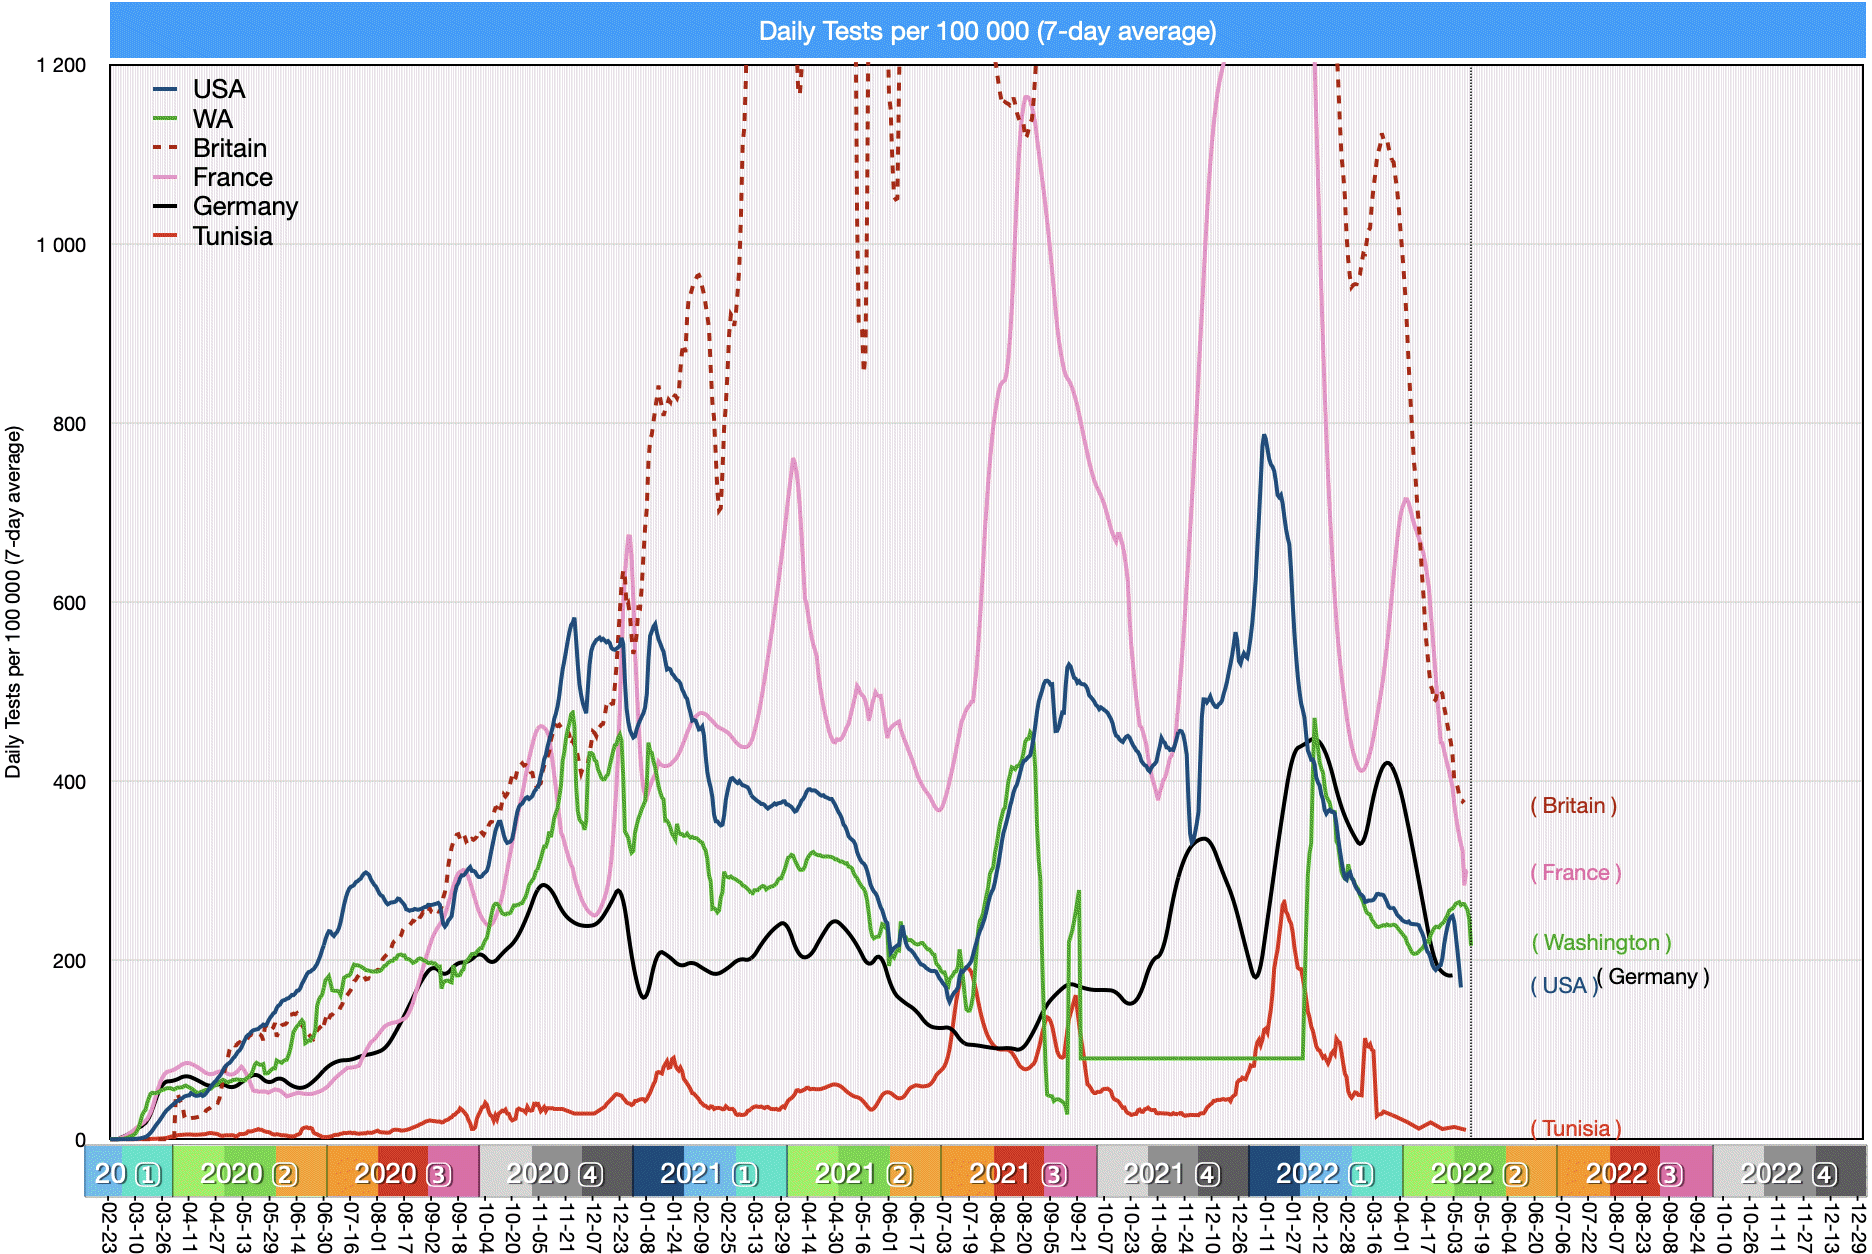Select the (Washington) end-of-line label

(x=1601, y=943)
